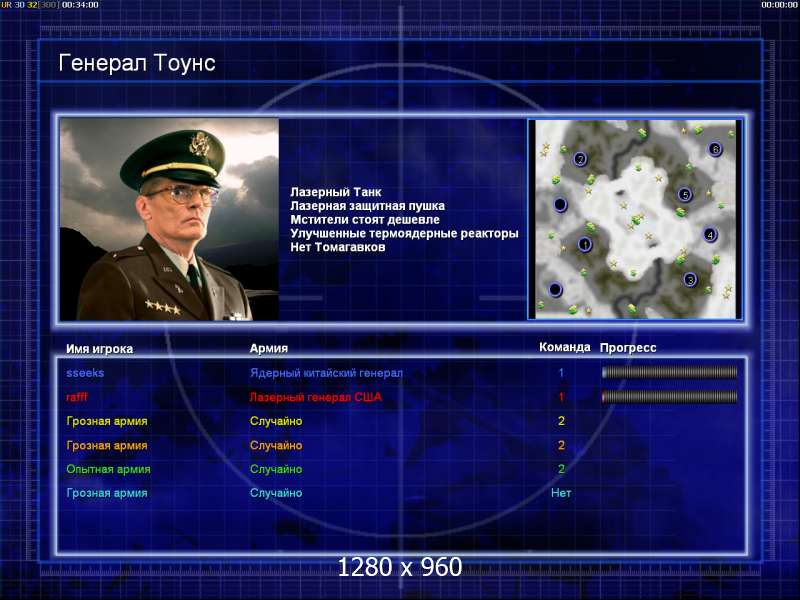800x600 pixels.
Task: Click 'Лазерный генерал США' army entry
Action: pos(315,397)
